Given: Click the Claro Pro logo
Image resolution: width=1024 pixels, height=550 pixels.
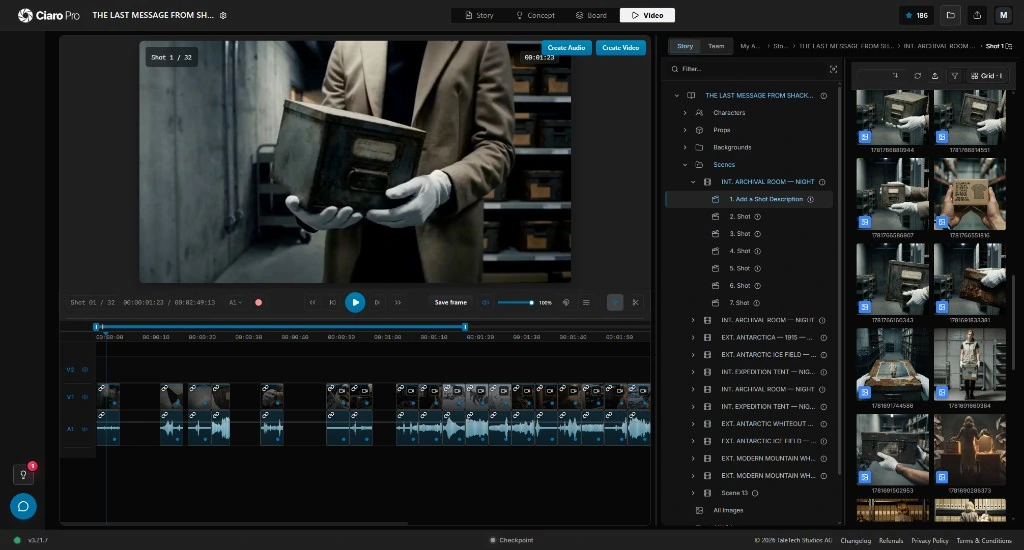Looking at the screenshot, I should tap(49, 15).
